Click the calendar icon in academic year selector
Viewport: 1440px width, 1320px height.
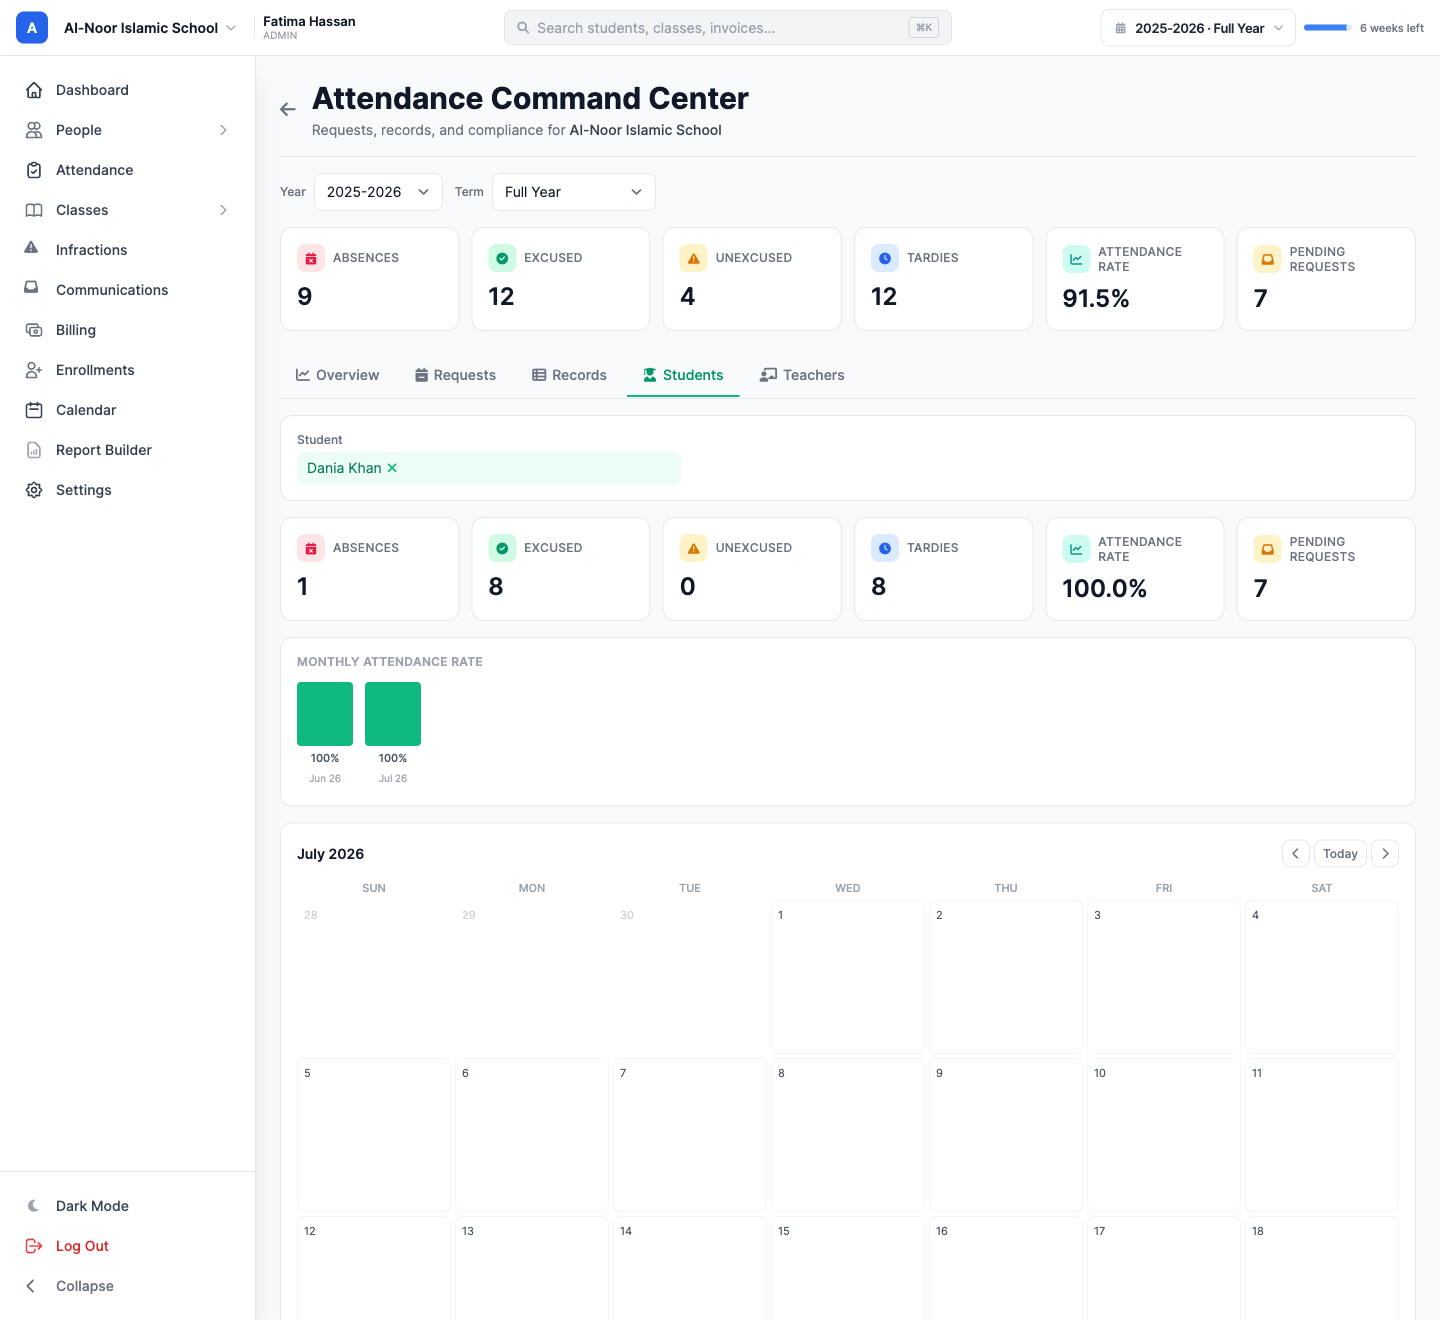1121,28
